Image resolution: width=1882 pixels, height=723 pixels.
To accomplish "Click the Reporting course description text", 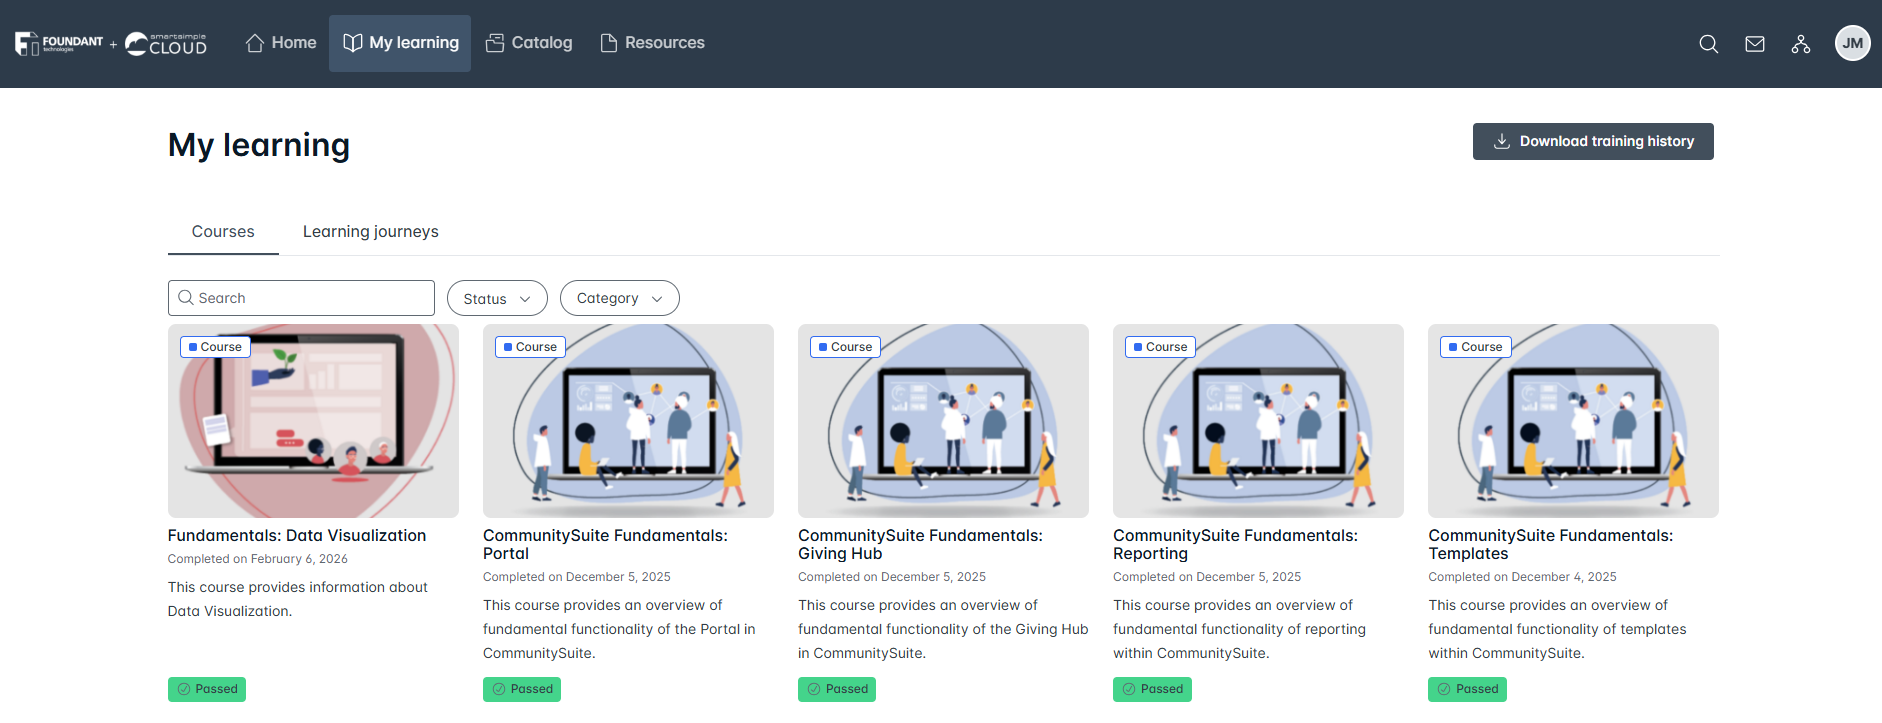I will pyautogui.click(x=1239, y=629).
